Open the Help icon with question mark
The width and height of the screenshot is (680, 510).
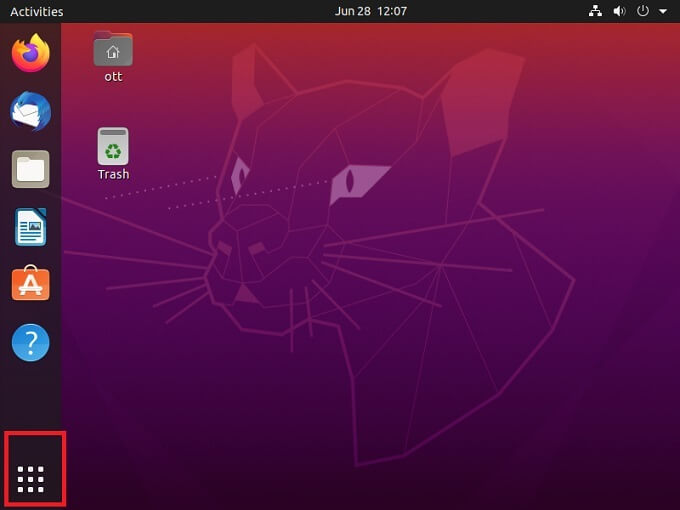[30, 343]
